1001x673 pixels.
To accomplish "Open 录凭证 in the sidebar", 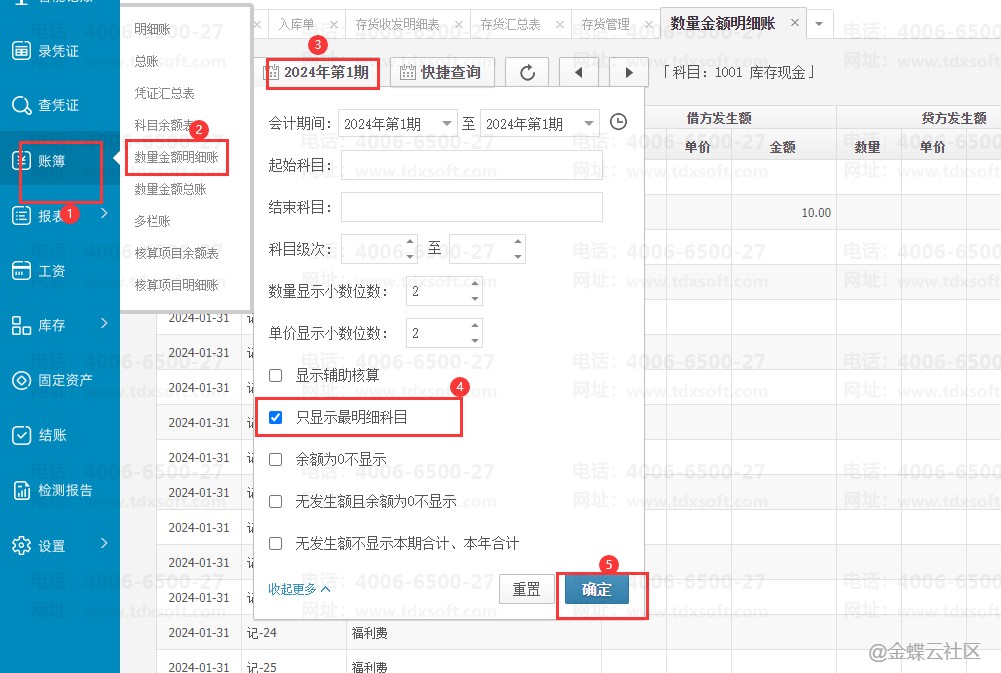I will click(58, 51).
